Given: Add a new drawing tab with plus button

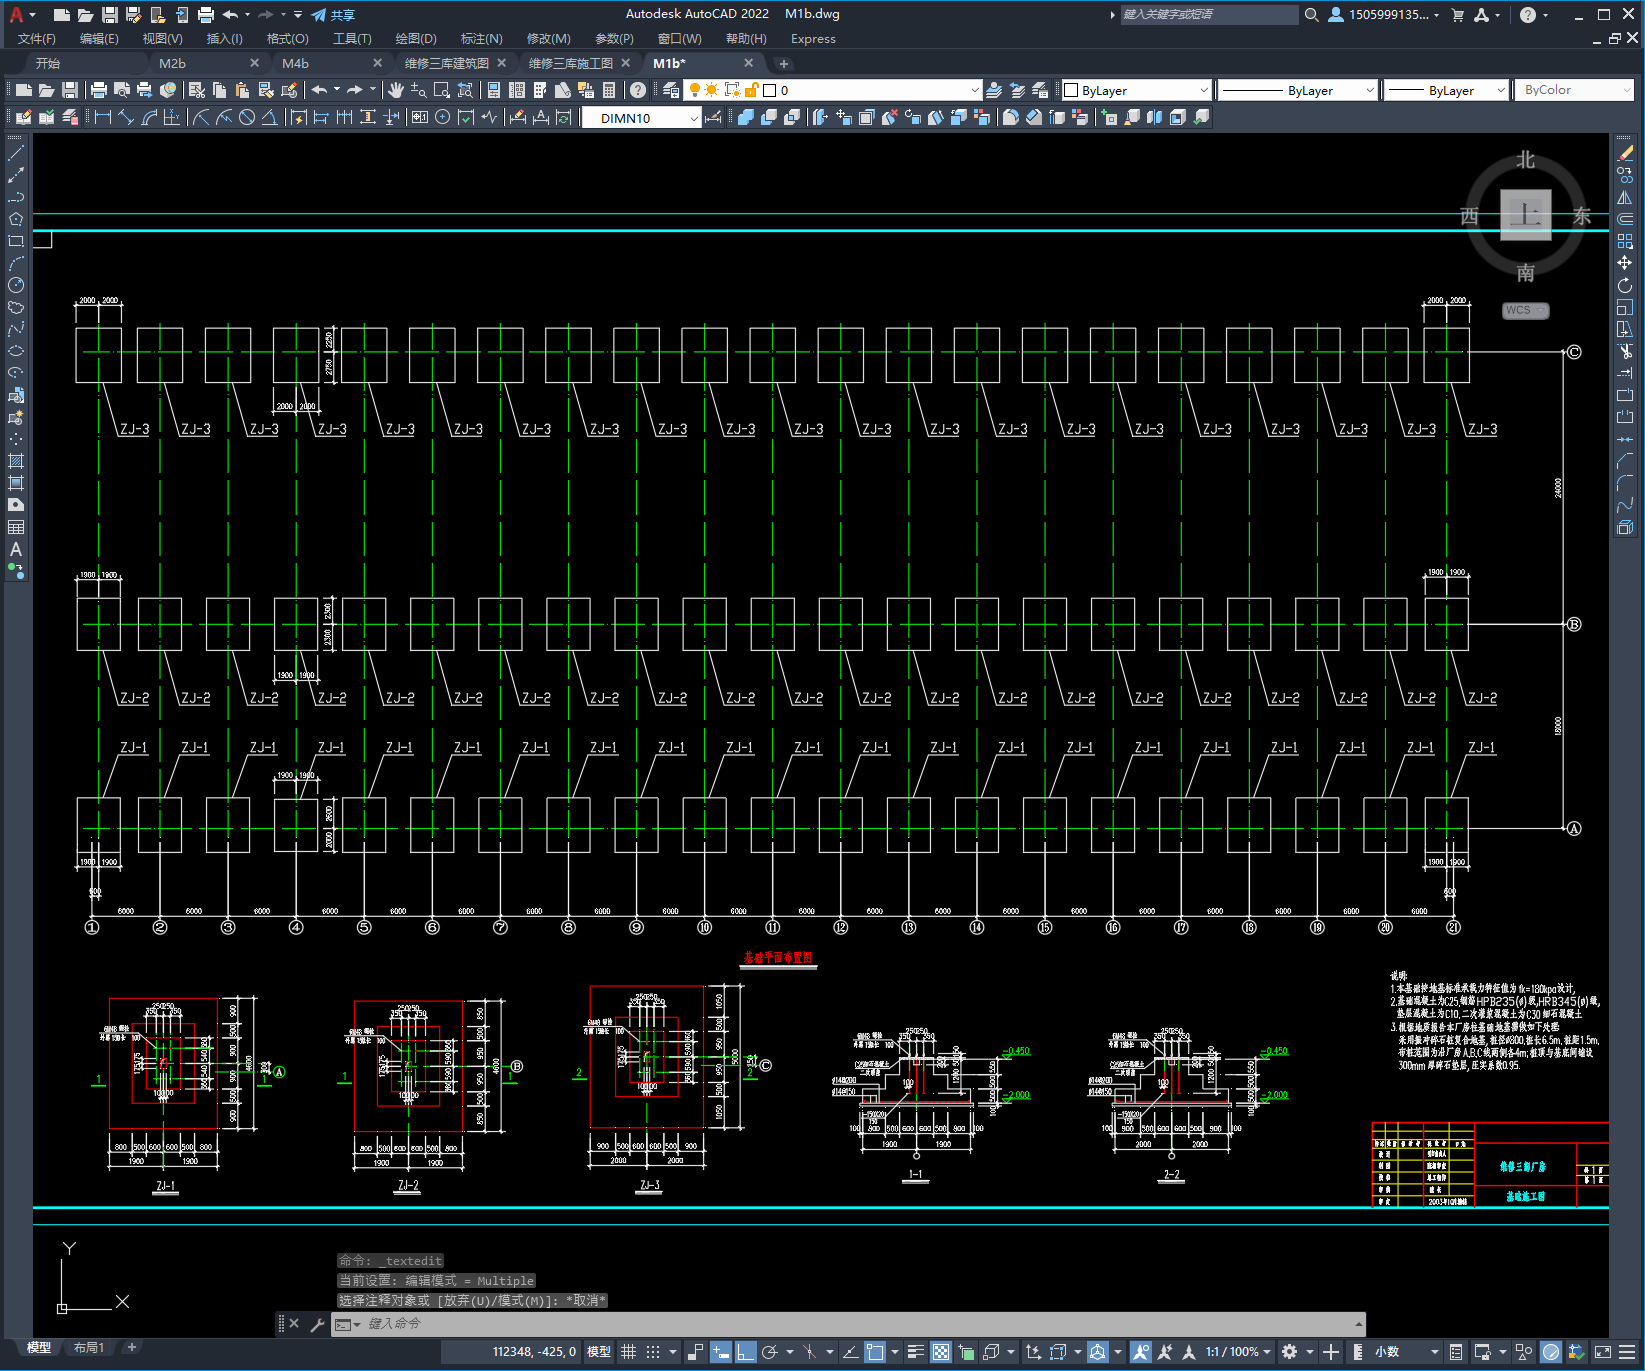Looking at the screenshot, I should tap(784, 63).
